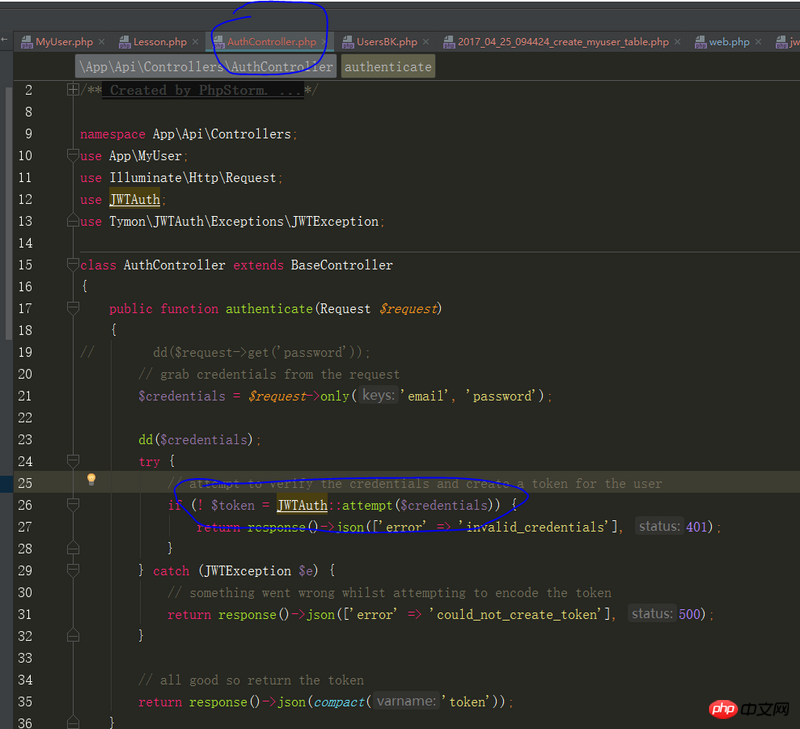Collapse the catch block at line 29
The width and height of the screenshot is (800, 729).
73,570
